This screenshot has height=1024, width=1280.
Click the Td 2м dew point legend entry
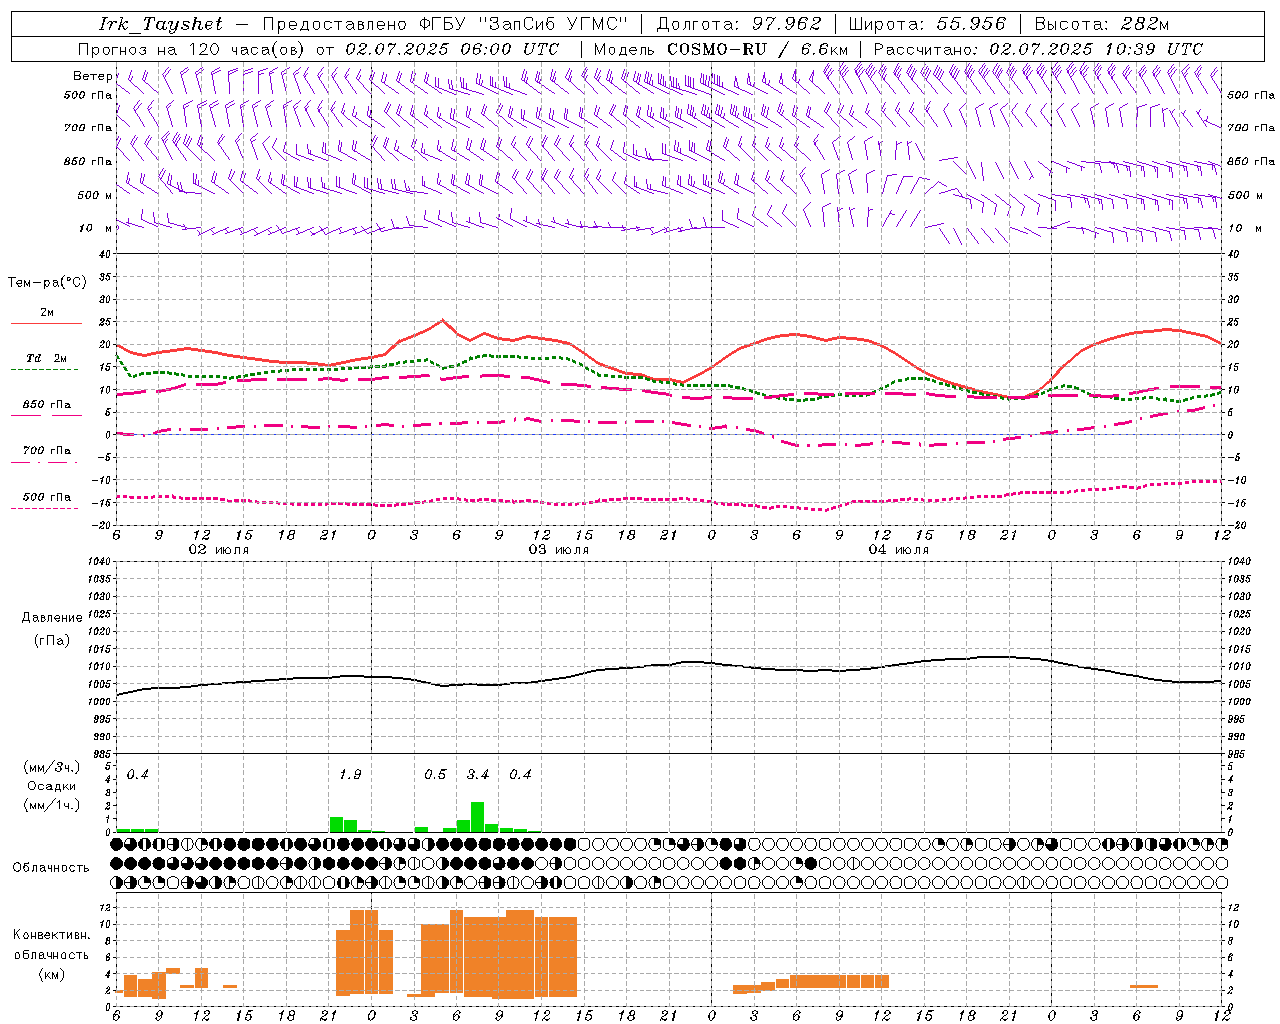tap(47, 358)
